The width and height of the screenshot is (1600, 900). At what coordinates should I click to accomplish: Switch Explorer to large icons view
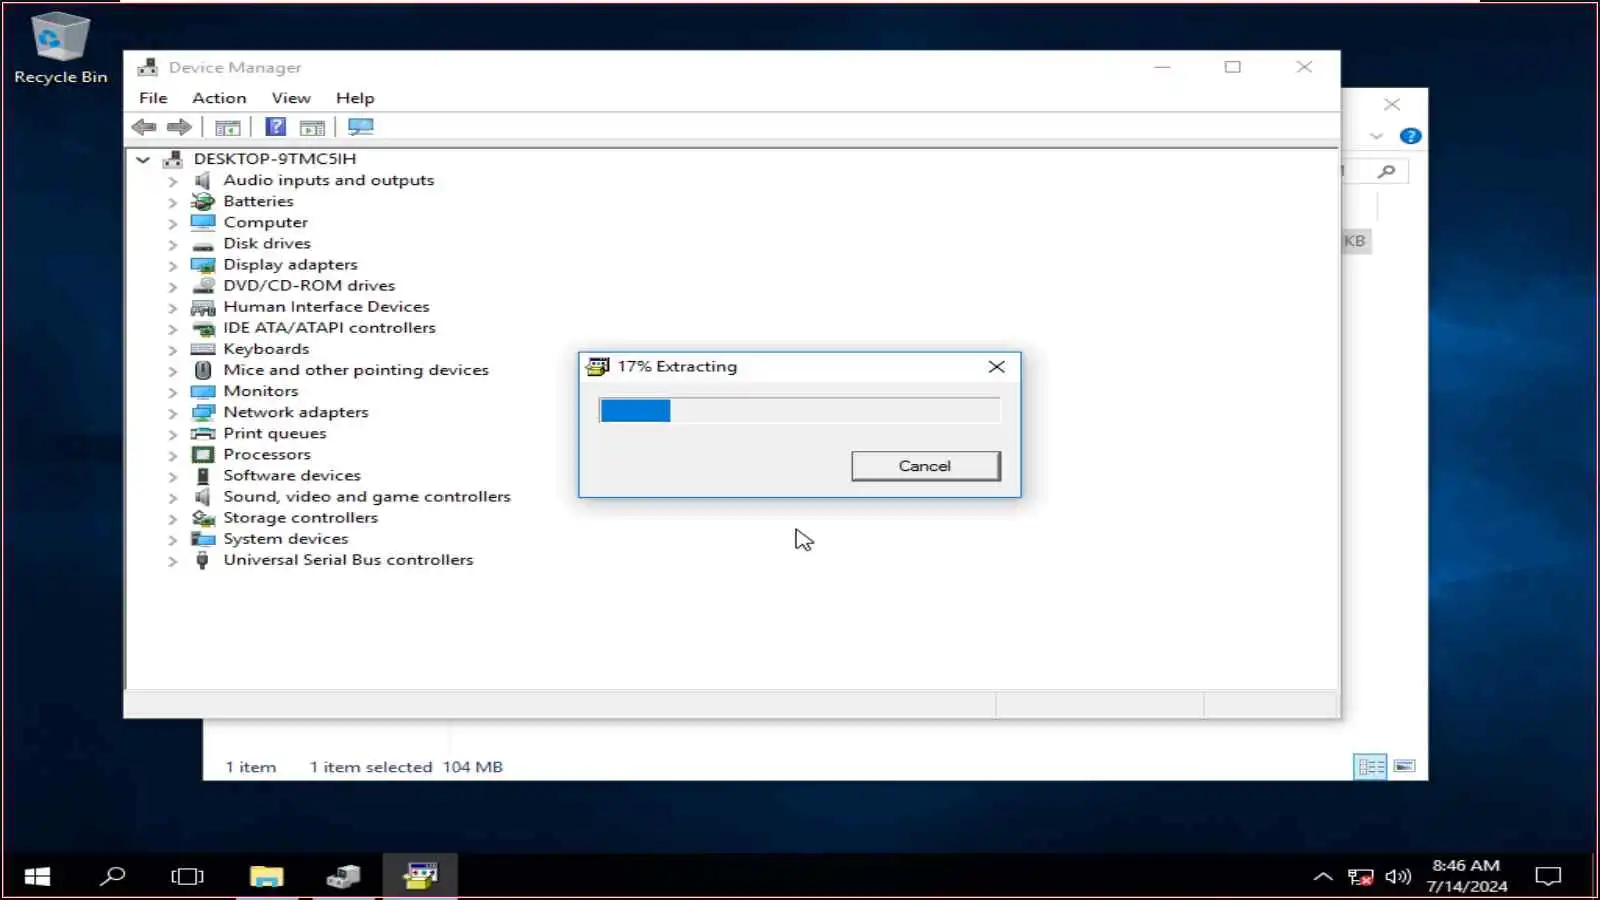click(1404, 767)
